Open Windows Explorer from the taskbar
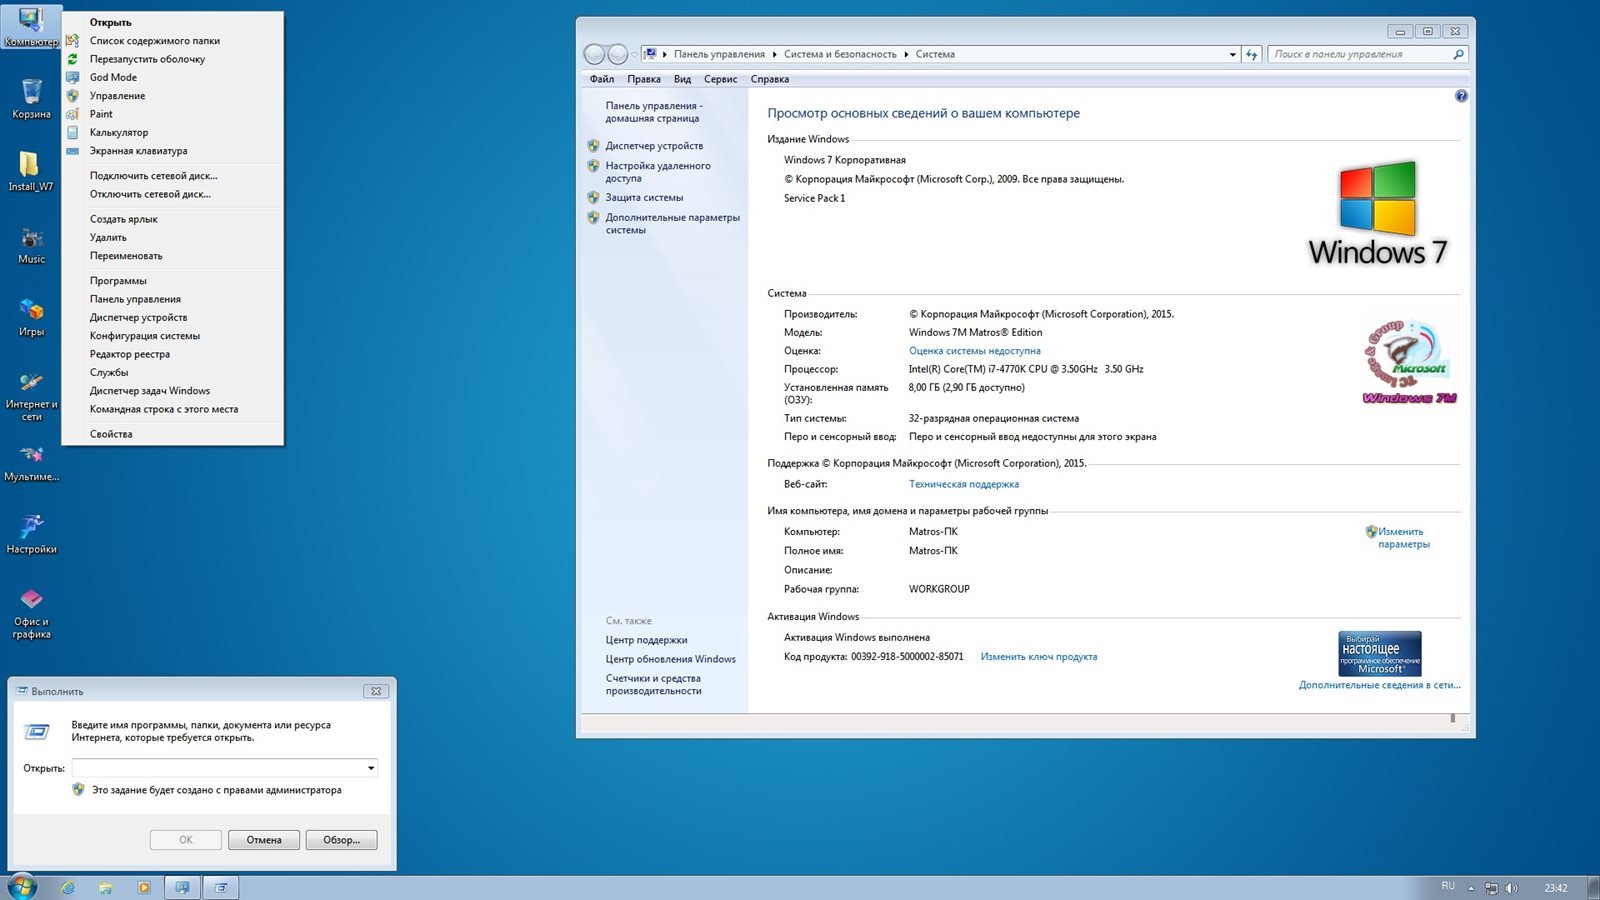The width and height of the screenshot is (1600, 900). click(105, 887)
